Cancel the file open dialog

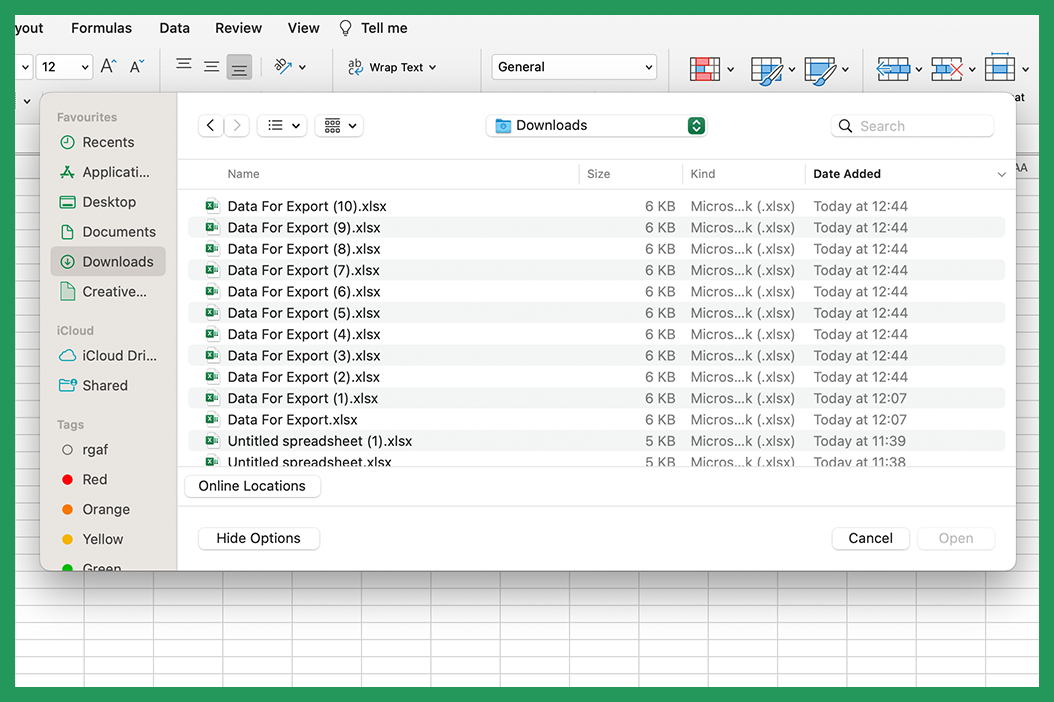(870, 538)
